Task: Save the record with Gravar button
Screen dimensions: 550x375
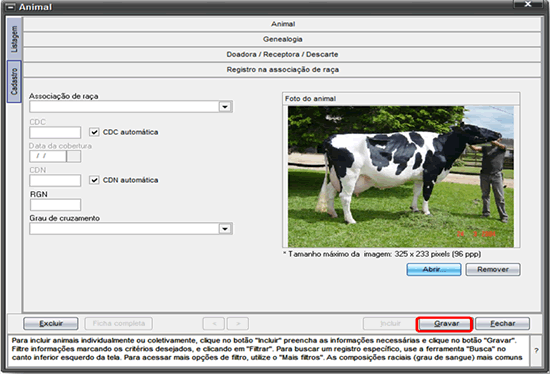Action: pos(444,324)
